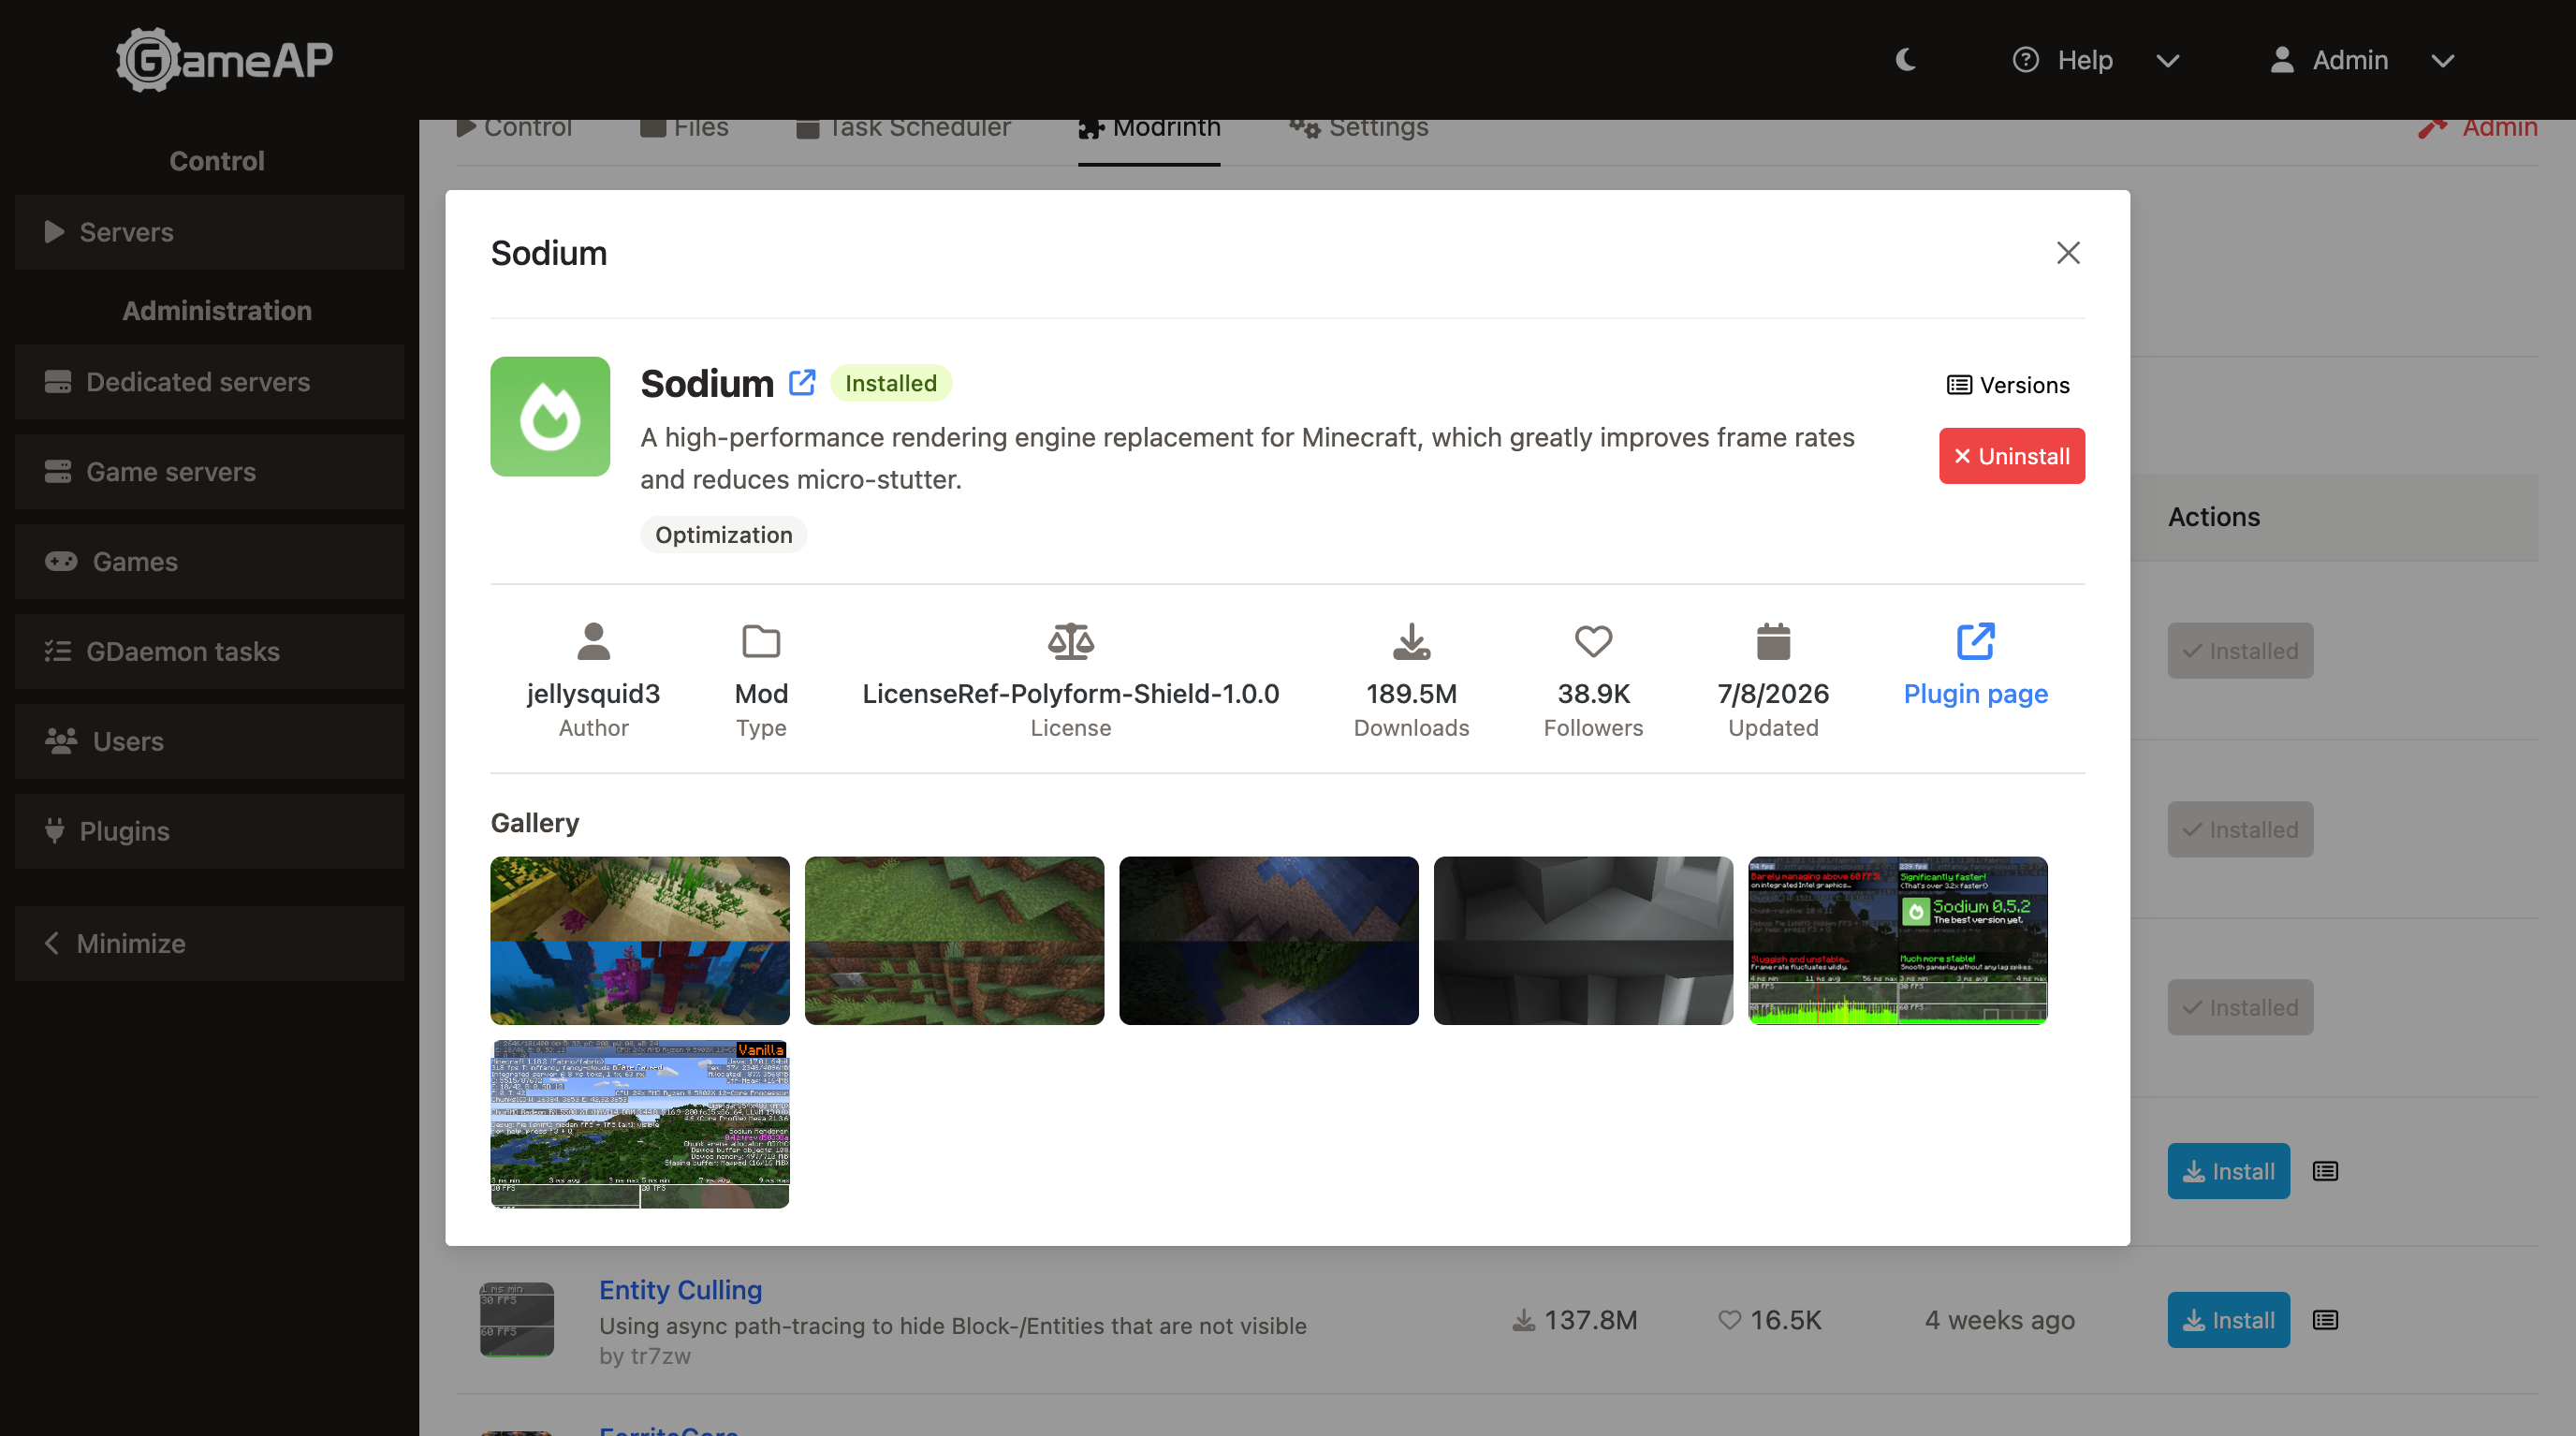Click the Sodium green flame icon
Viewport: 2576px width, 1436px height.
pos(550,417)
